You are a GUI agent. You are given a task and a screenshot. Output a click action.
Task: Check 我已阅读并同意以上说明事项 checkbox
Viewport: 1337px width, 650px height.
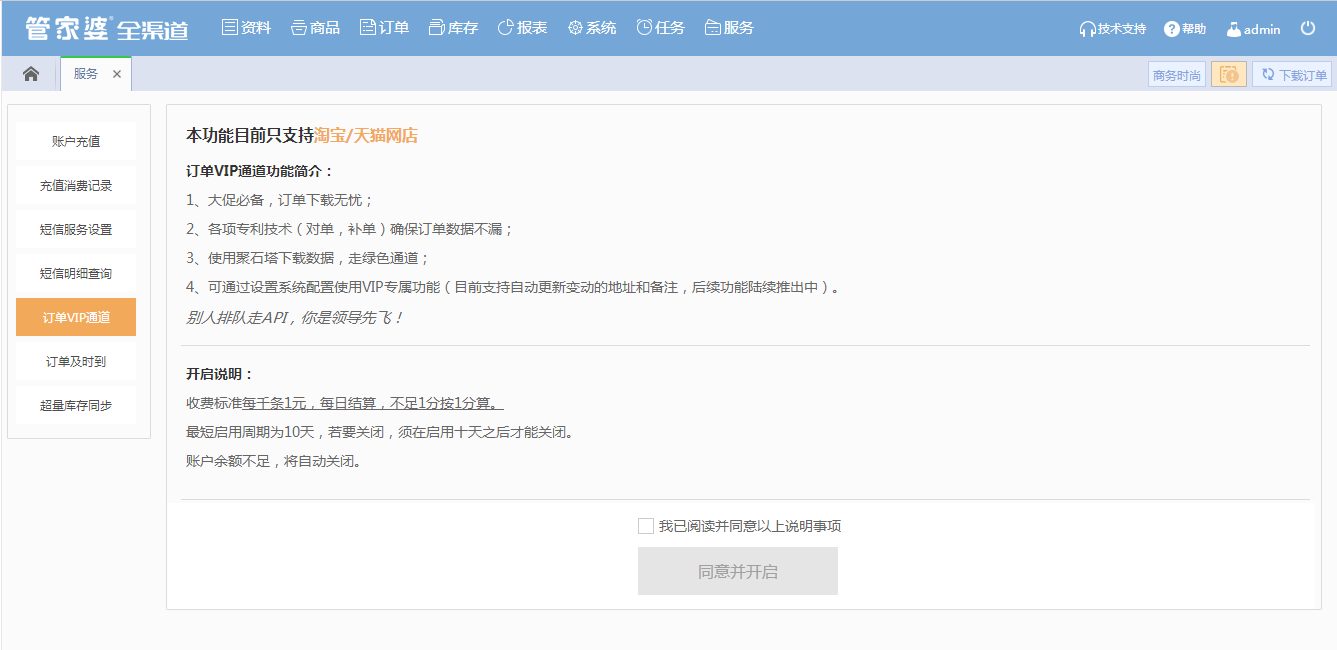pyautogui.click(x=646, y=526)
